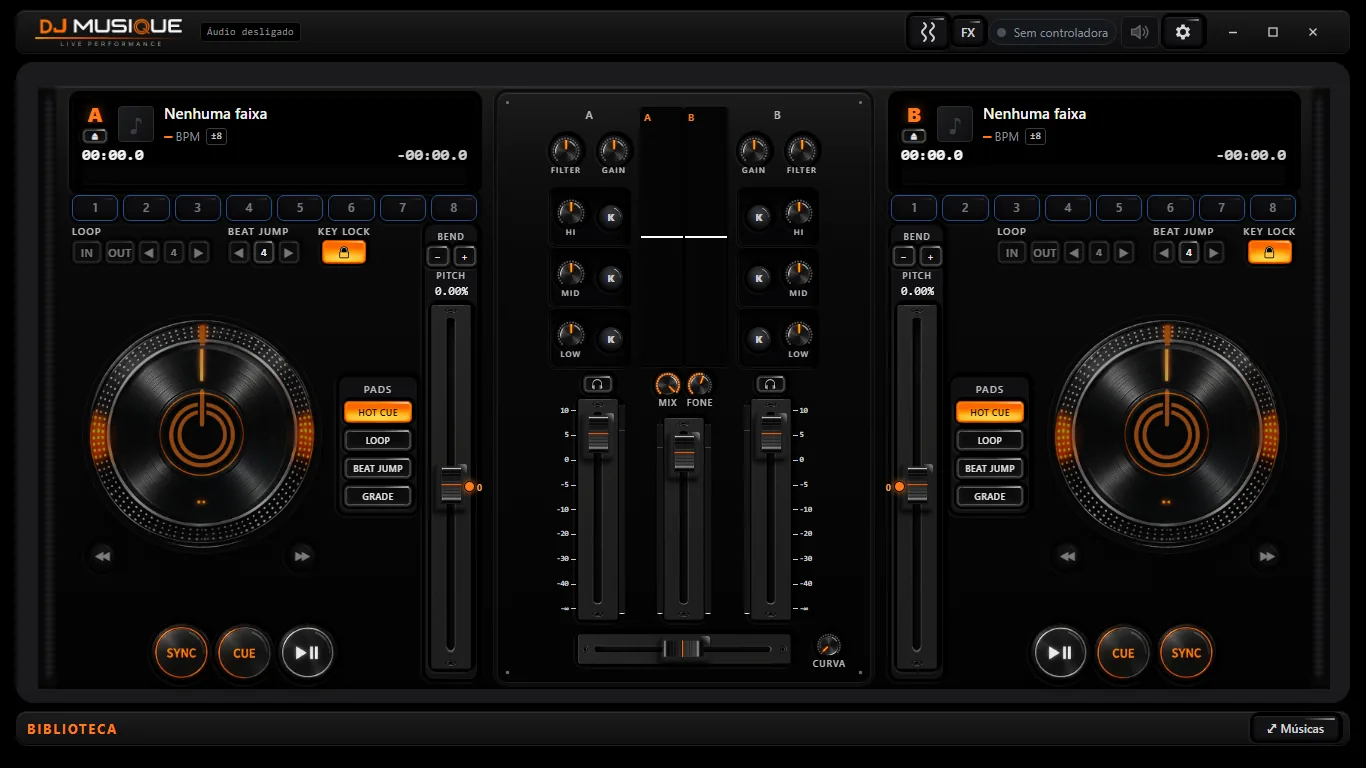The height and width of the screenshot is (768, 1366).
Task: Click deck A play/pause button
Action: coord(307,653)
